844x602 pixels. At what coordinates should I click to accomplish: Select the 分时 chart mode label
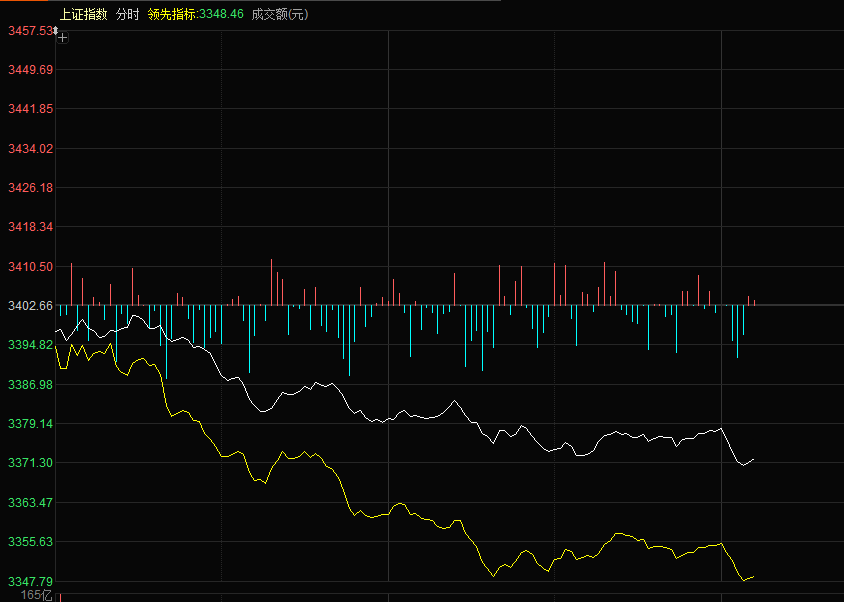click(128, 15)
